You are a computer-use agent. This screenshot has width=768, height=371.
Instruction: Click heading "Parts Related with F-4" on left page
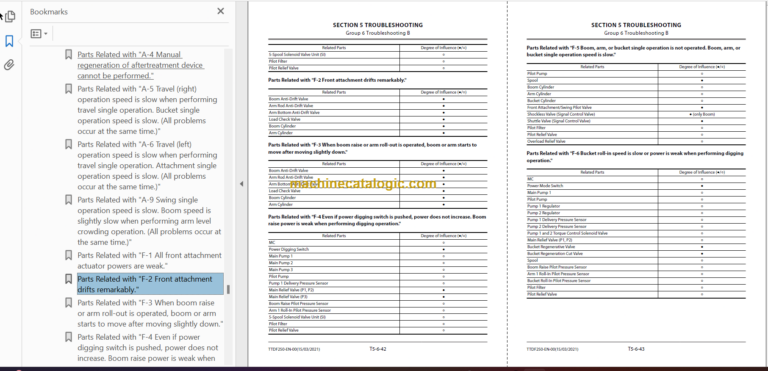(377, 220)
